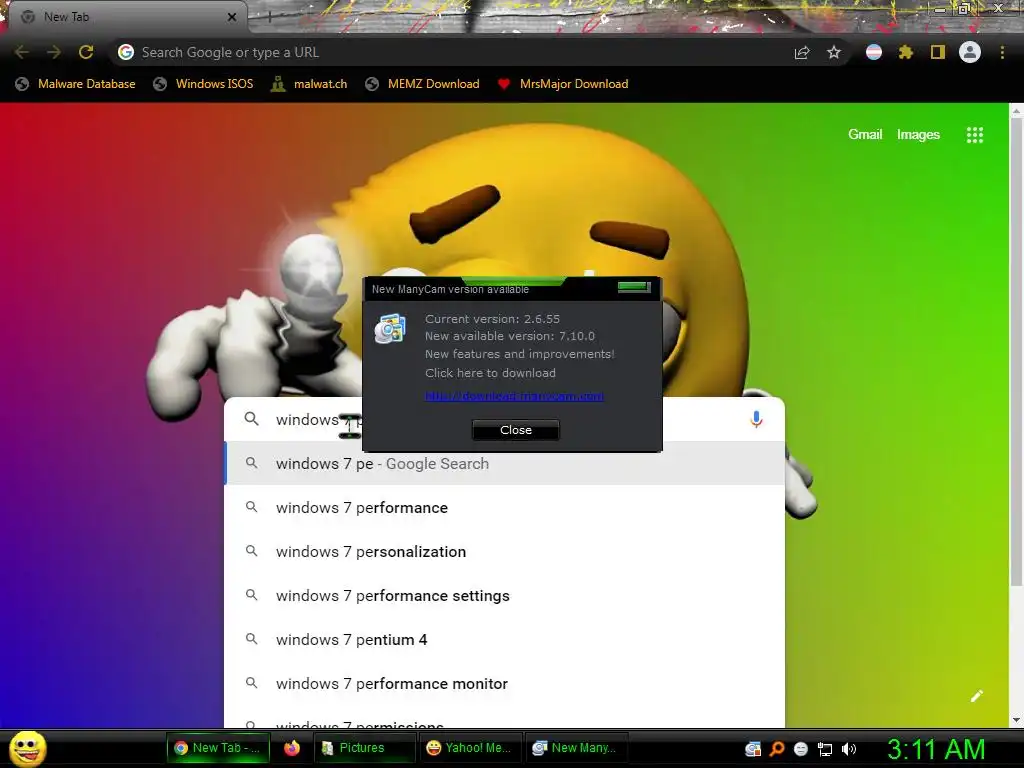Click the magnifier icon in Google search box
The width and height of the screenshot is (1024, 768).
click(251, 419)
